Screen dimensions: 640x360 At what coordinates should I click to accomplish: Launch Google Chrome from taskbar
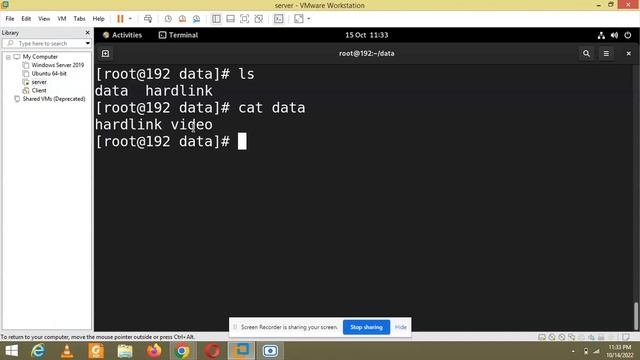pos(182,351)
